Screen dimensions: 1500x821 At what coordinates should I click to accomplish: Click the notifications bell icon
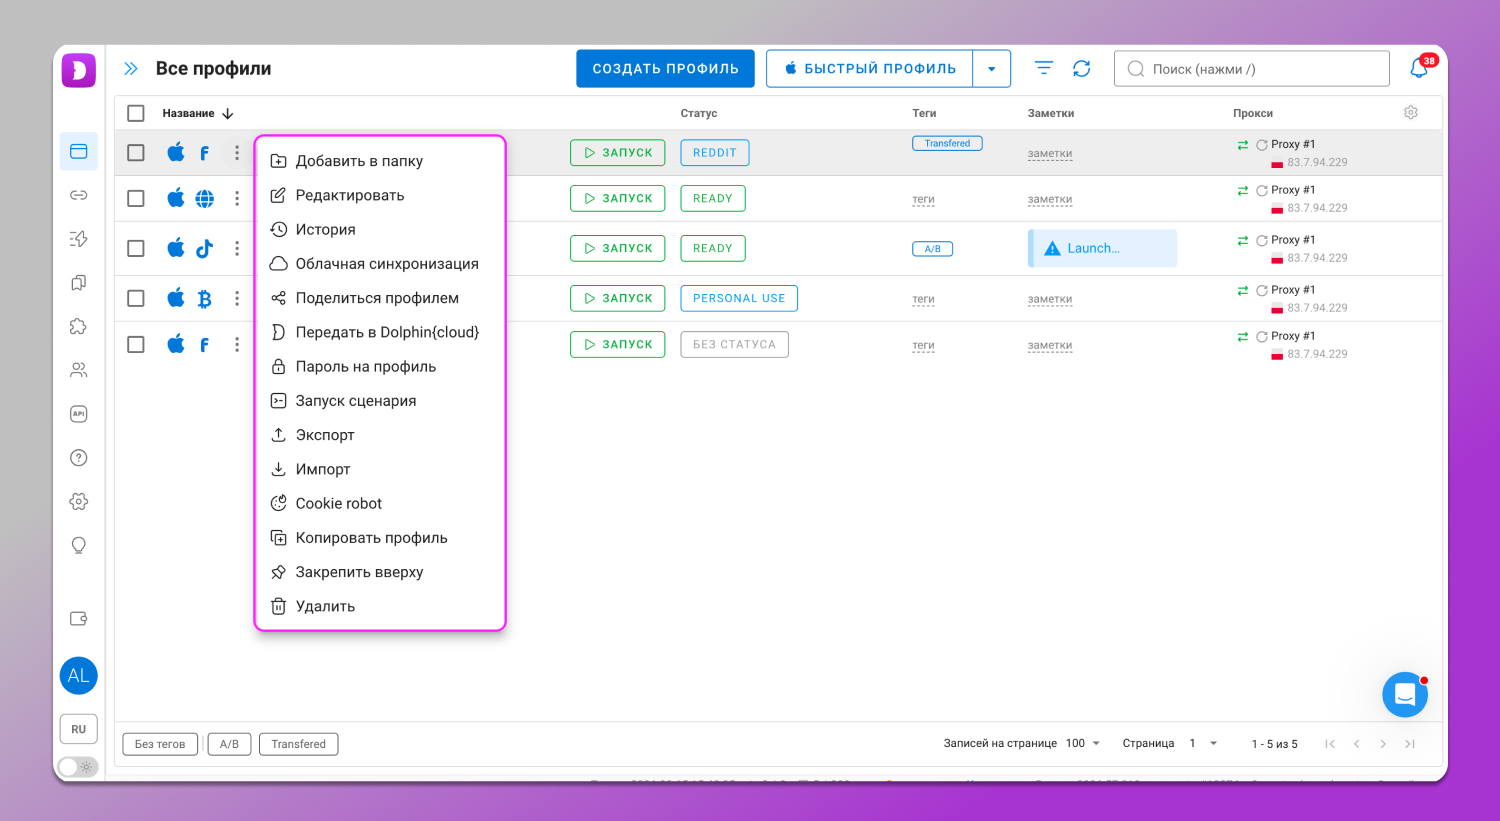coord(1419,68)
